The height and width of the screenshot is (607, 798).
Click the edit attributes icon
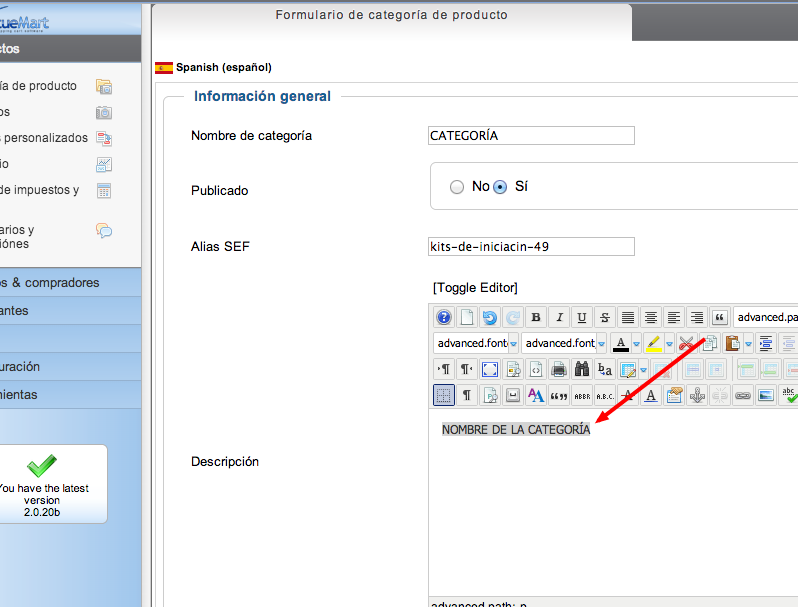click(x=674, y=395)
